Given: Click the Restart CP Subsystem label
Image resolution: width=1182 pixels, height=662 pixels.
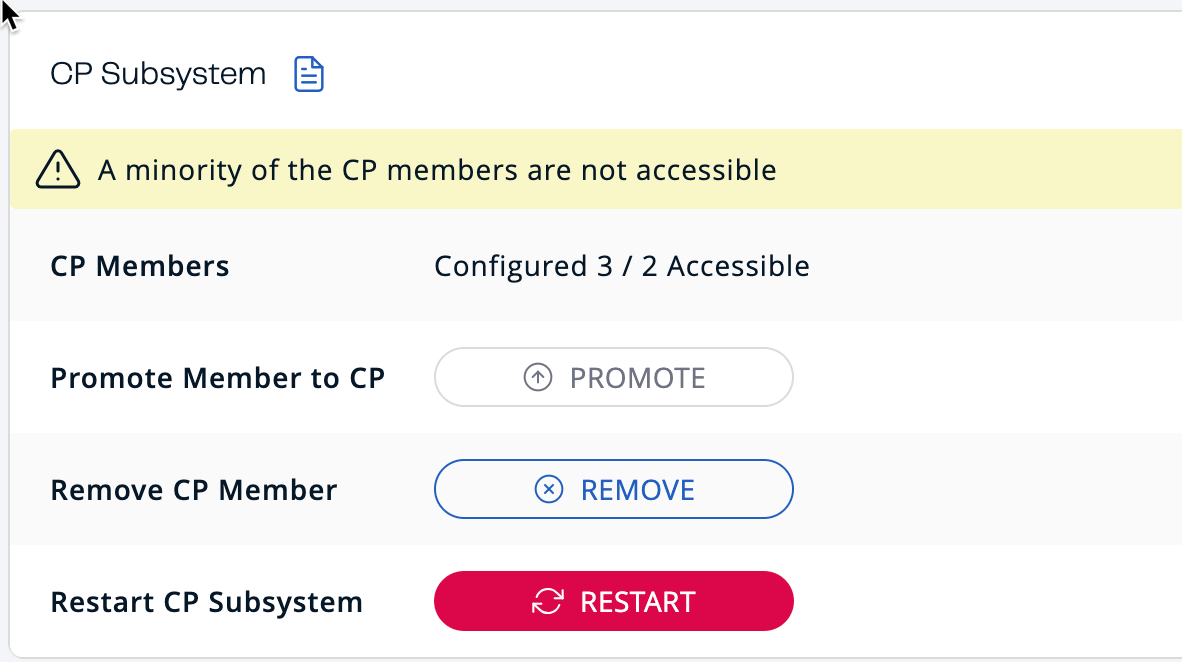Looking at the screenshot, I should [205, 601].
